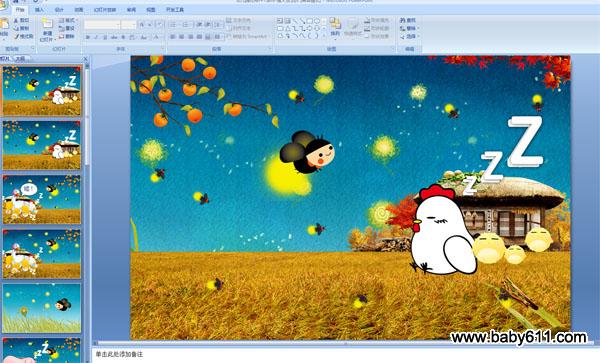600x363 pixels.
Task: Switch to the Animations (动画) ribbon tab
Action: click(78, 10)
